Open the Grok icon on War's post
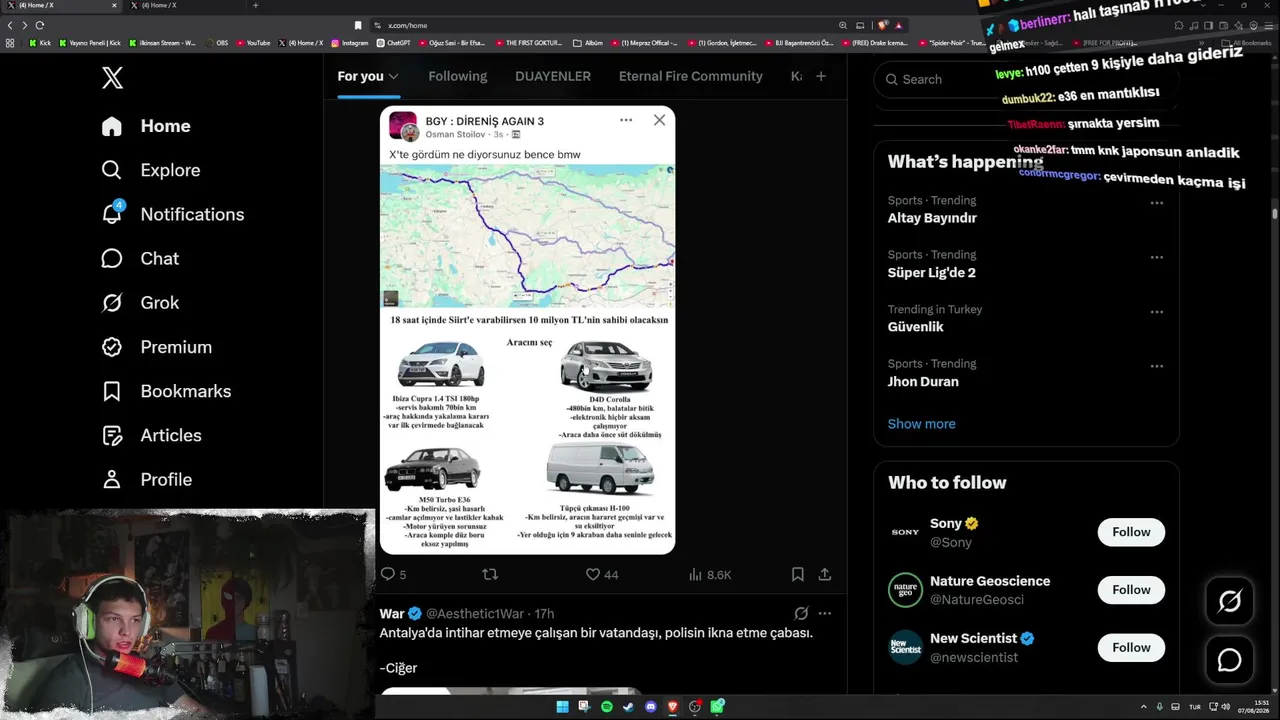Viewport: 1280px width, 720px height. click(801, 613)
